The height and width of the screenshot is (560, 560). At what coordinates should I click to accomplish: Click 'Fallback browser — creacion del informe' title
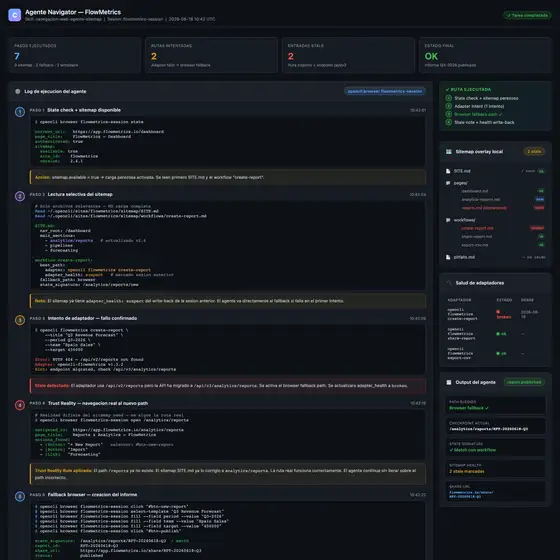[x=92, y=495]
